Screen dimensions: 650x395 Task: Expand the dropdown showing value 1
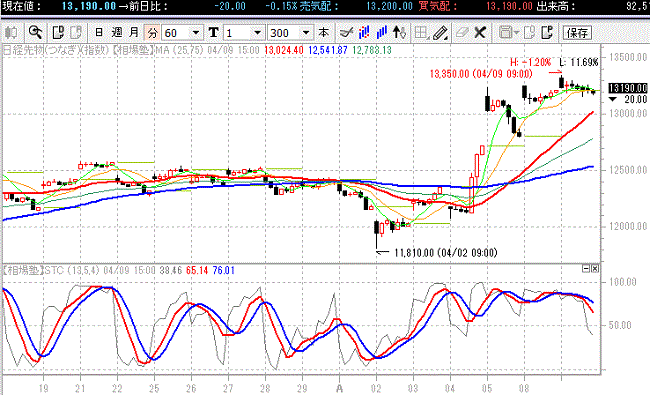coord(257,33)
